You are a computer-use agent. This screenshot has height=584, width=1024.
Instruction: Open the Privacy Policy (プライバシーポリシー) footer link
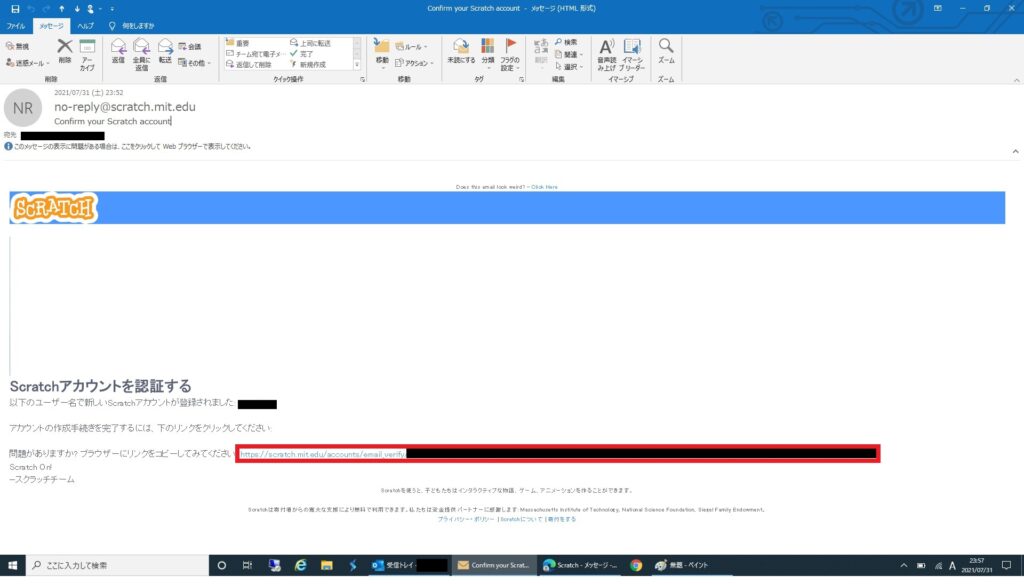tap(466, 519)
